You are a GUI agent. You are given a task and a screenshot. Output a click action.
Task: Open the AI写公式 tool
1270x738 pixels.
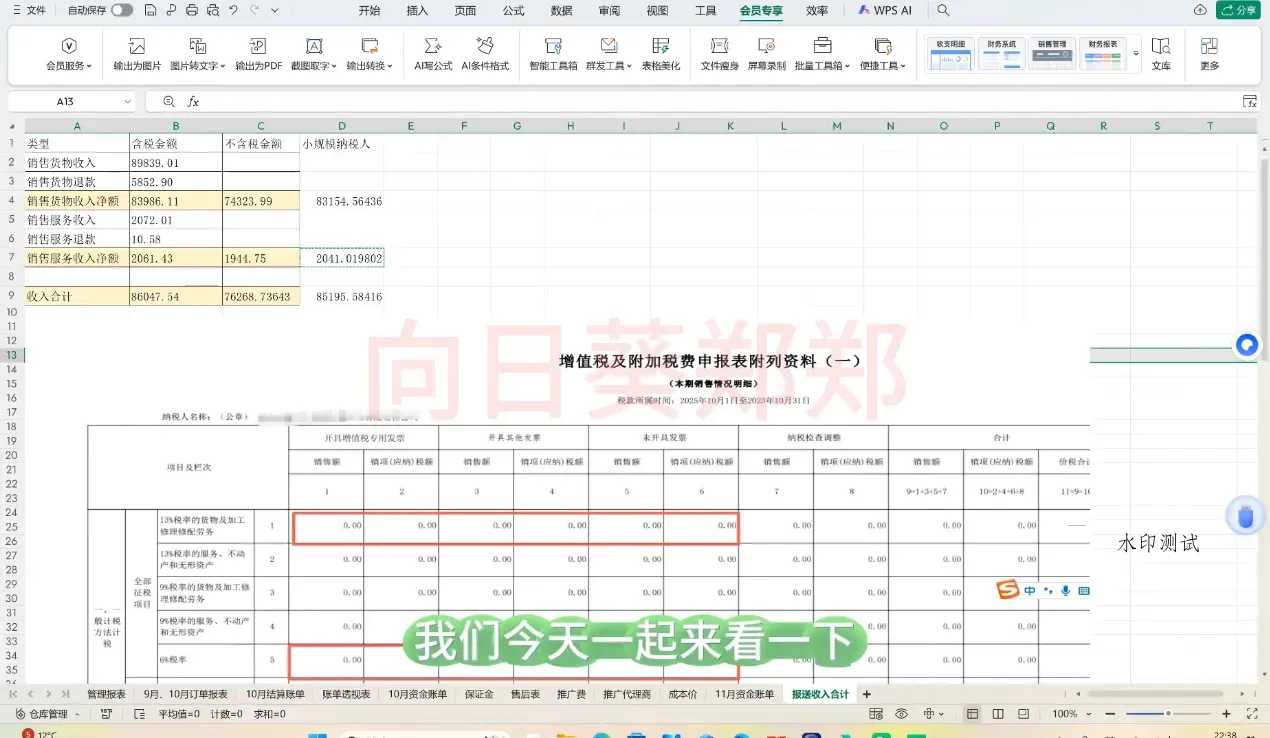click(x=432, y=55)
